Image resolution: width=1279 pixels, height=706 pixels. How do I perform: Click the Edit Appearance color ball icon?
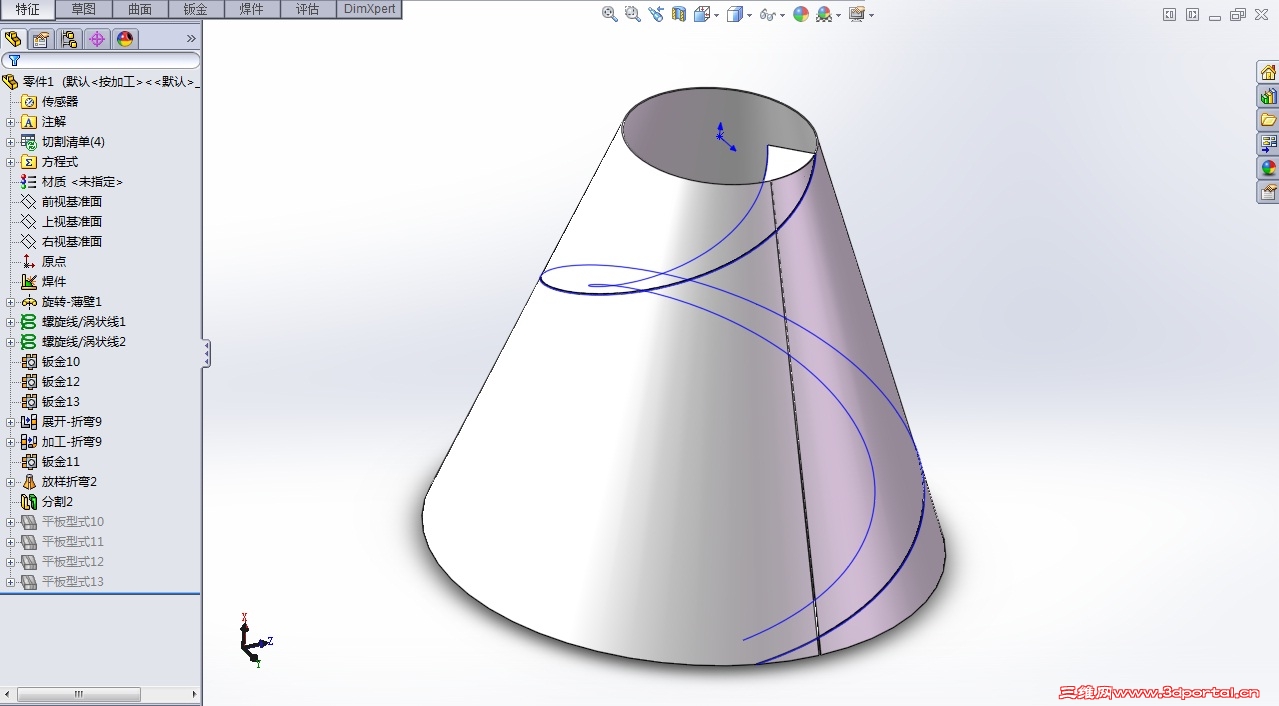click(801, 14)
